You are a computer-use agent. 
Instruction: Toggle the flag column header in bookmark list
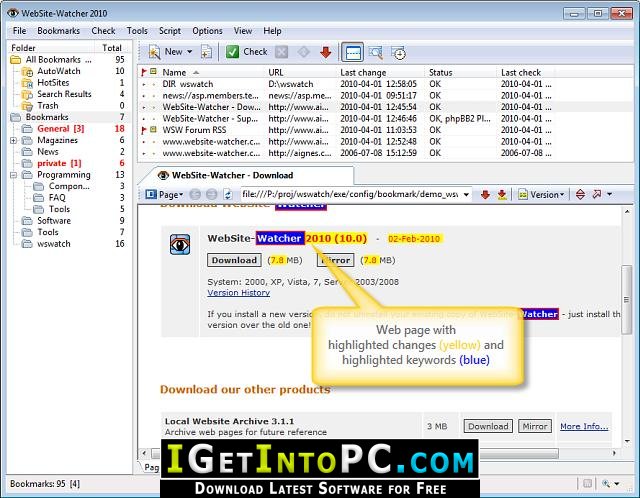tap(144, 72)
